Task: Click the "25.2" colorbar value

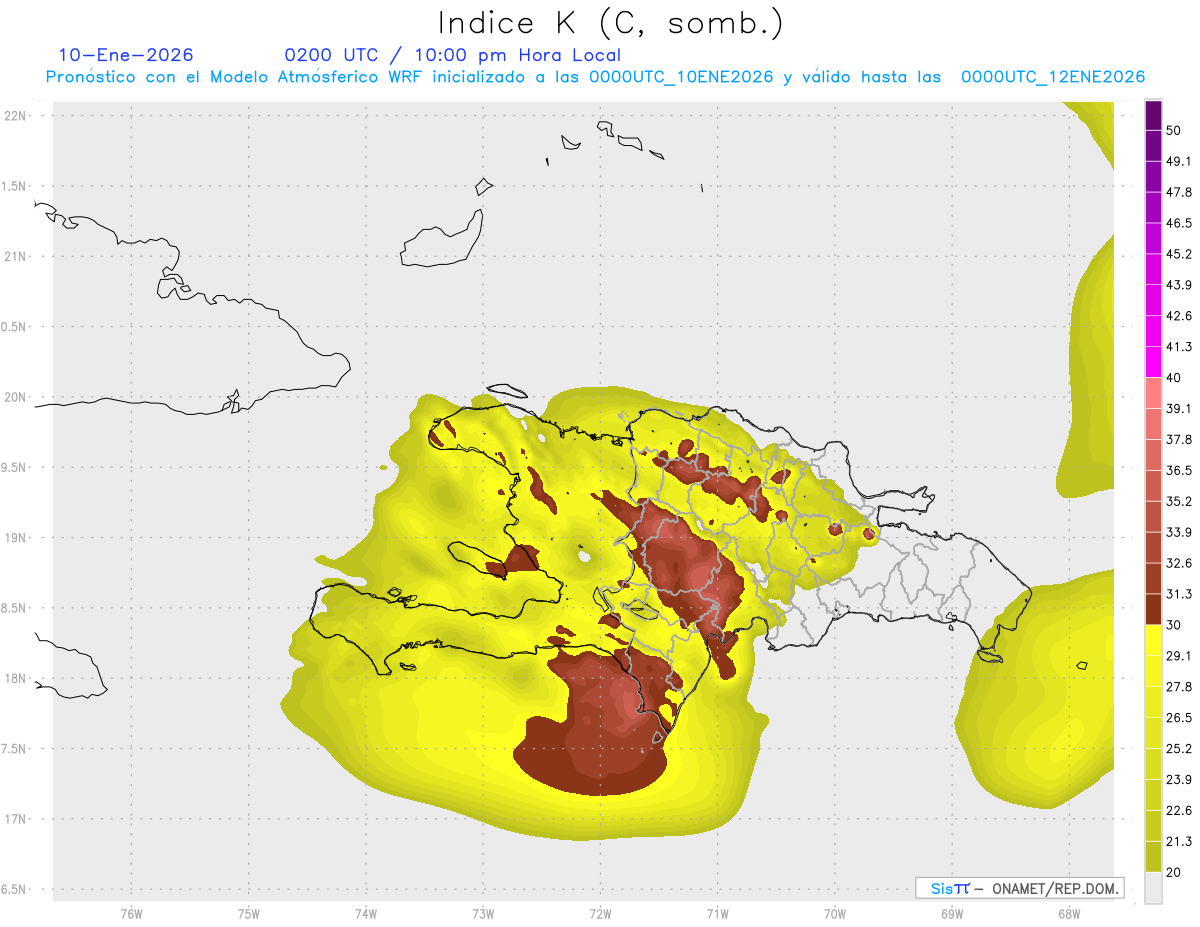Action: click(x=1179, y=749)
